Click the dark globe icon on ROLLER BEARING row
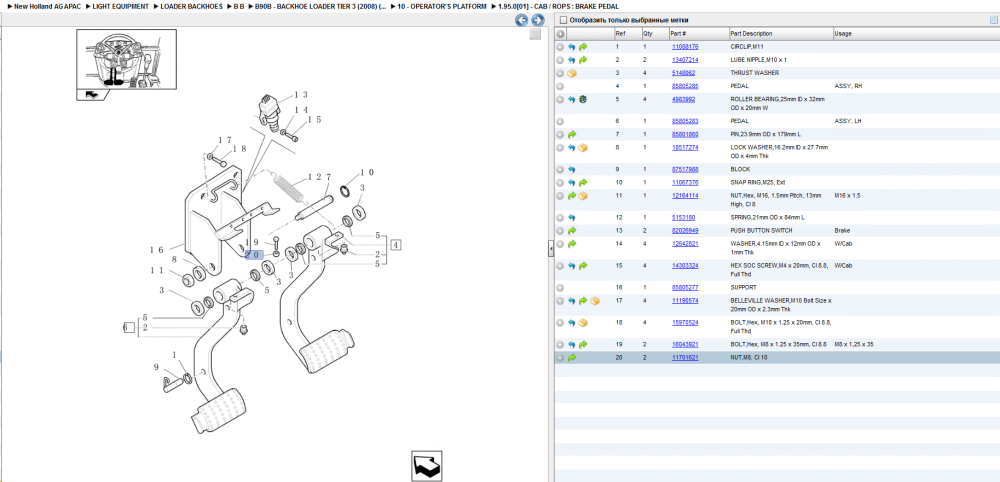Image resolution: width=1000 pixels, height=482 pixels. pyautogui.click(x=583, y=99)
